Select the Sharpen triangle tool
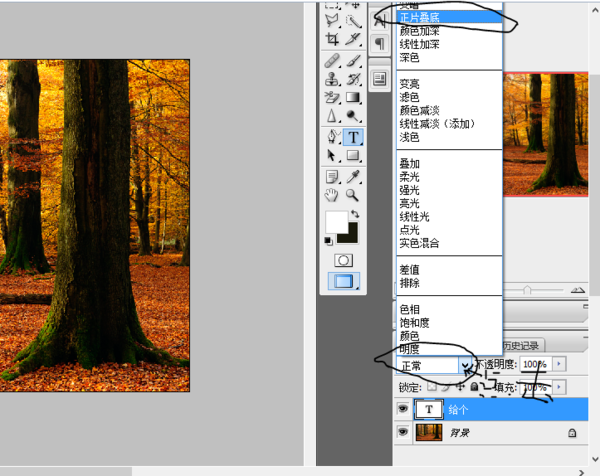The height and width of the screenshot is (476, 600). pos(332,116)
